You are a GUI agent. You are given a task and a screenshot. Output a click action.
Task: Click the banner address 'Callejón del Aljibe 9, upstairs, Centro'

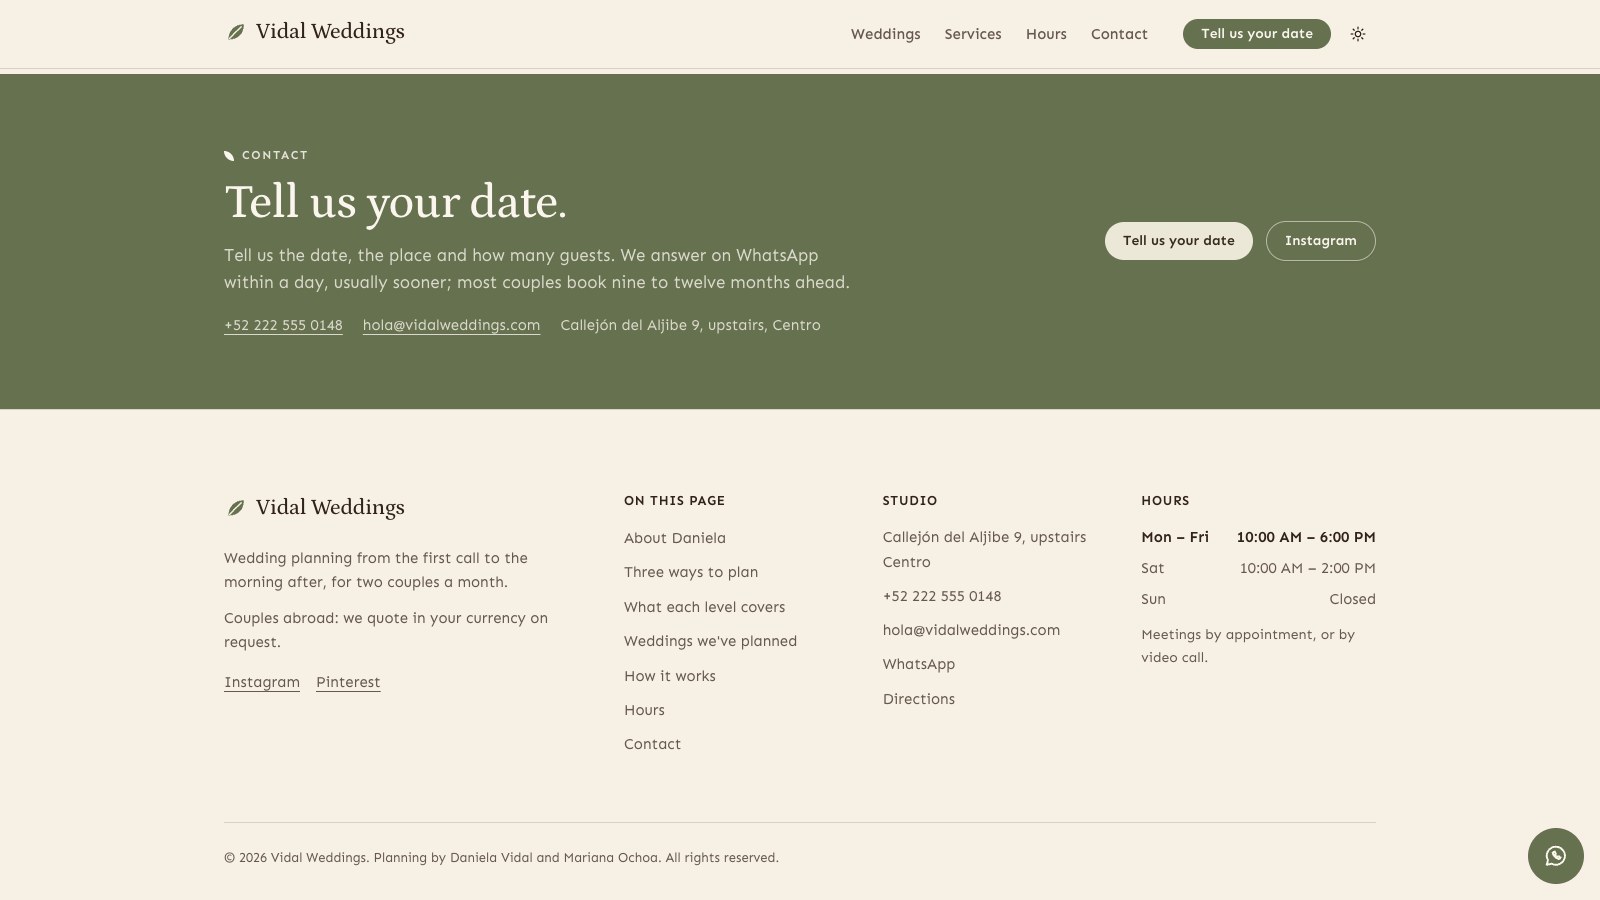pos(691,325)
